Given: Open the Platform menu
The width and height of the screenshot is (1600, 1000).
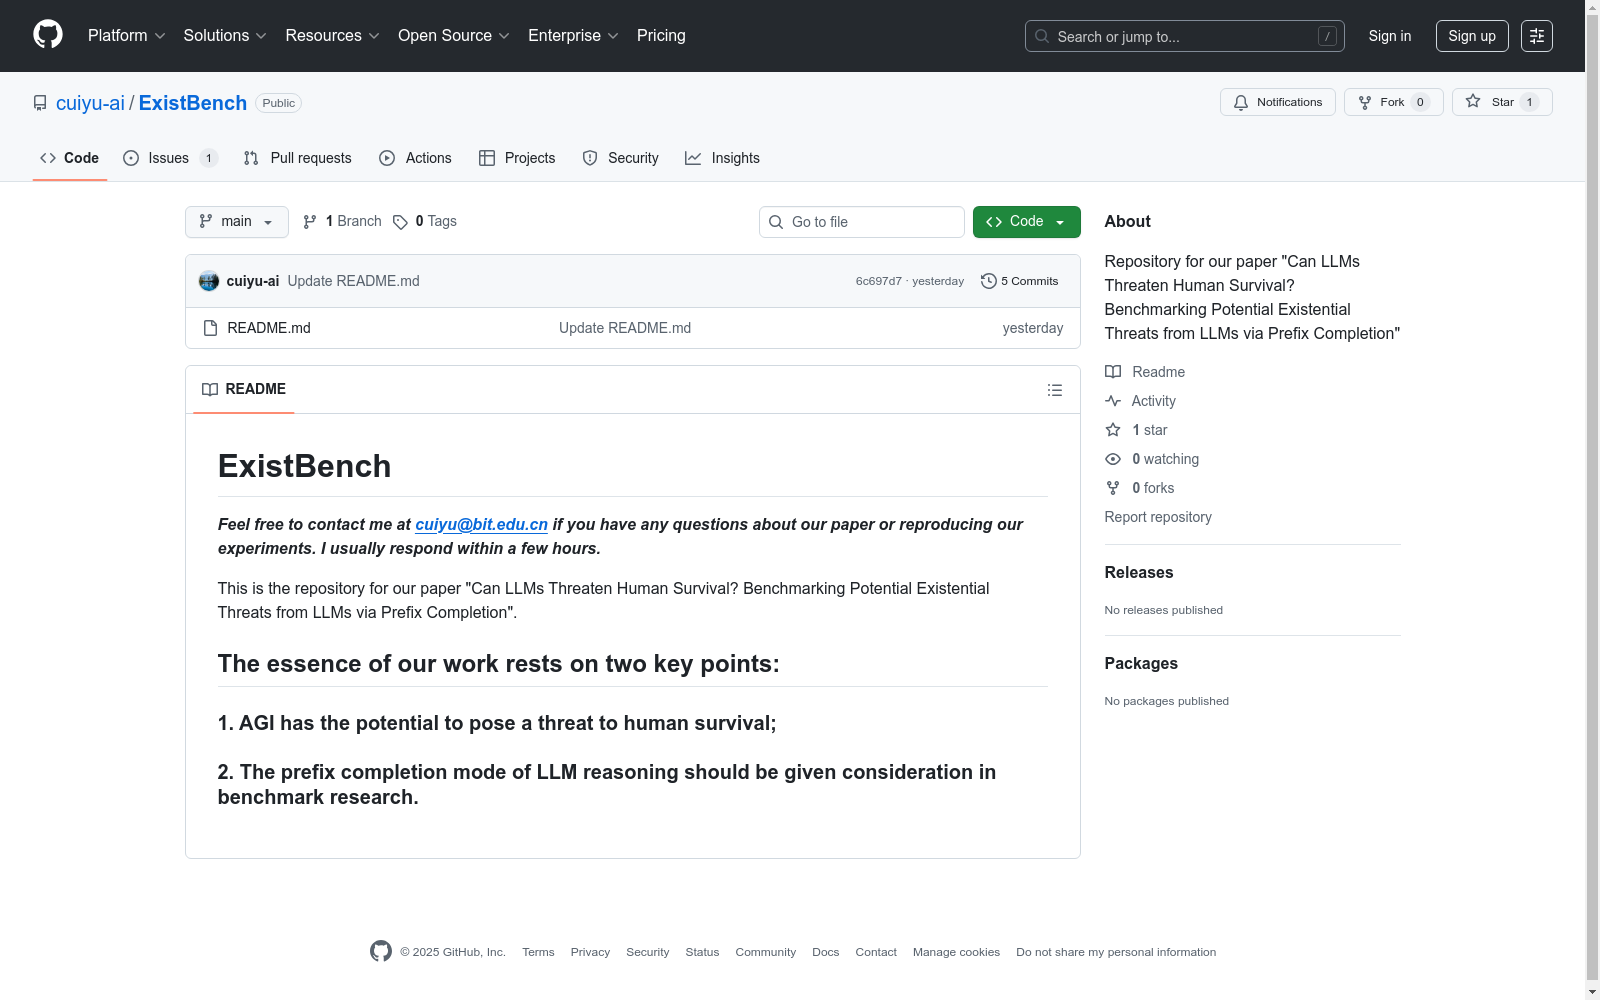Looking at the screenshot, I should click(127, 36).
